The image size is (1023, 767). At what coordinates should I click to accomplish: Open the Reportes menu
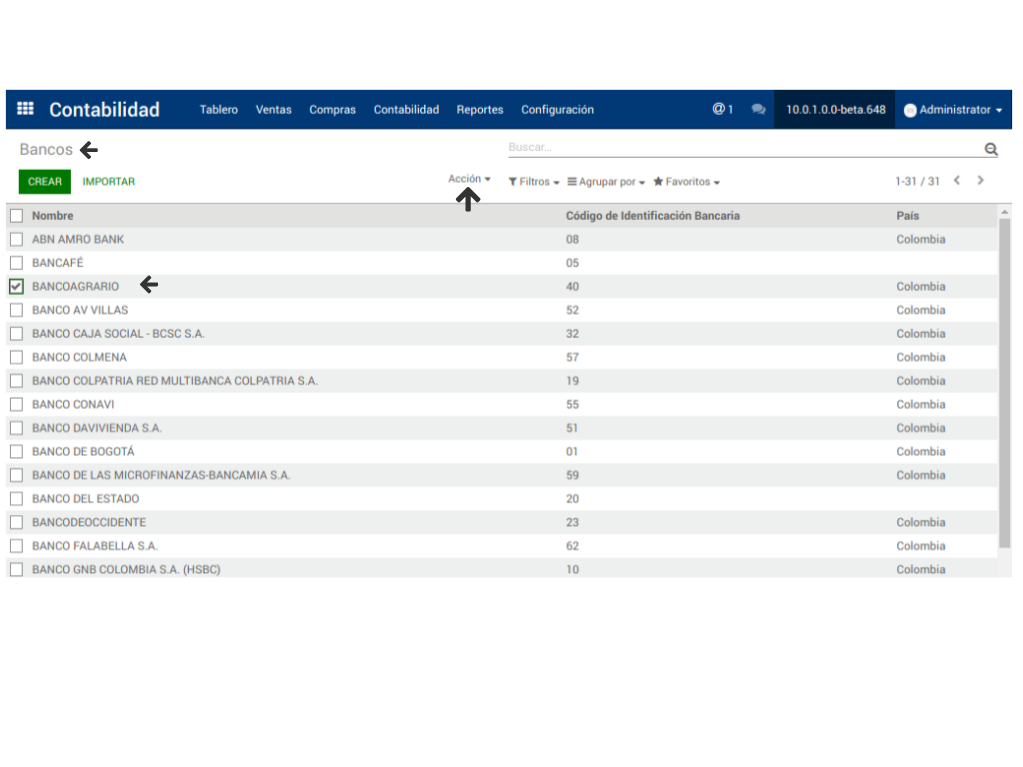tap(480, 110)
